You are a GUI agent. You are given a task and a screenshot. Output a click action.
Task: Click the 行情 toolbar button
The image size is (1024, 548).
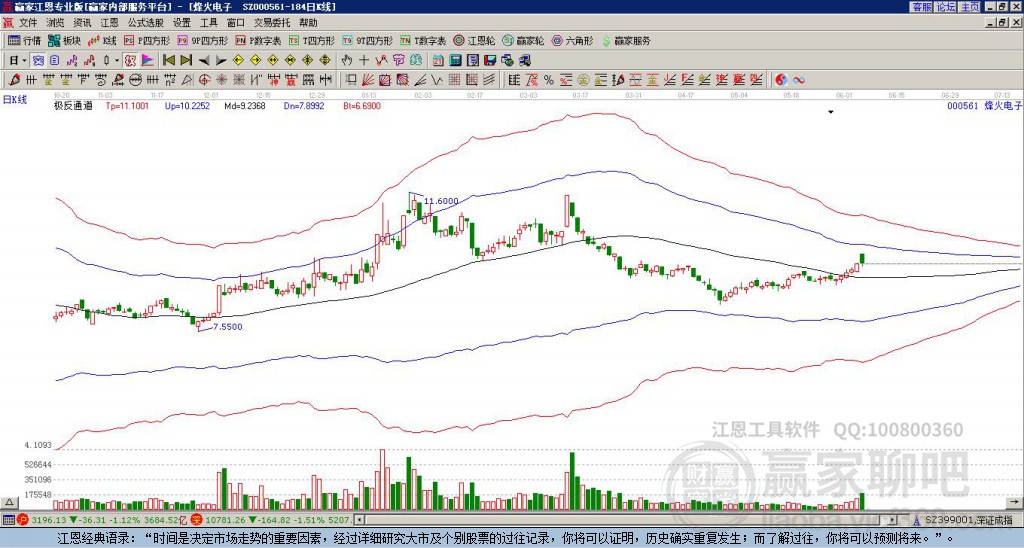(24, 40)
